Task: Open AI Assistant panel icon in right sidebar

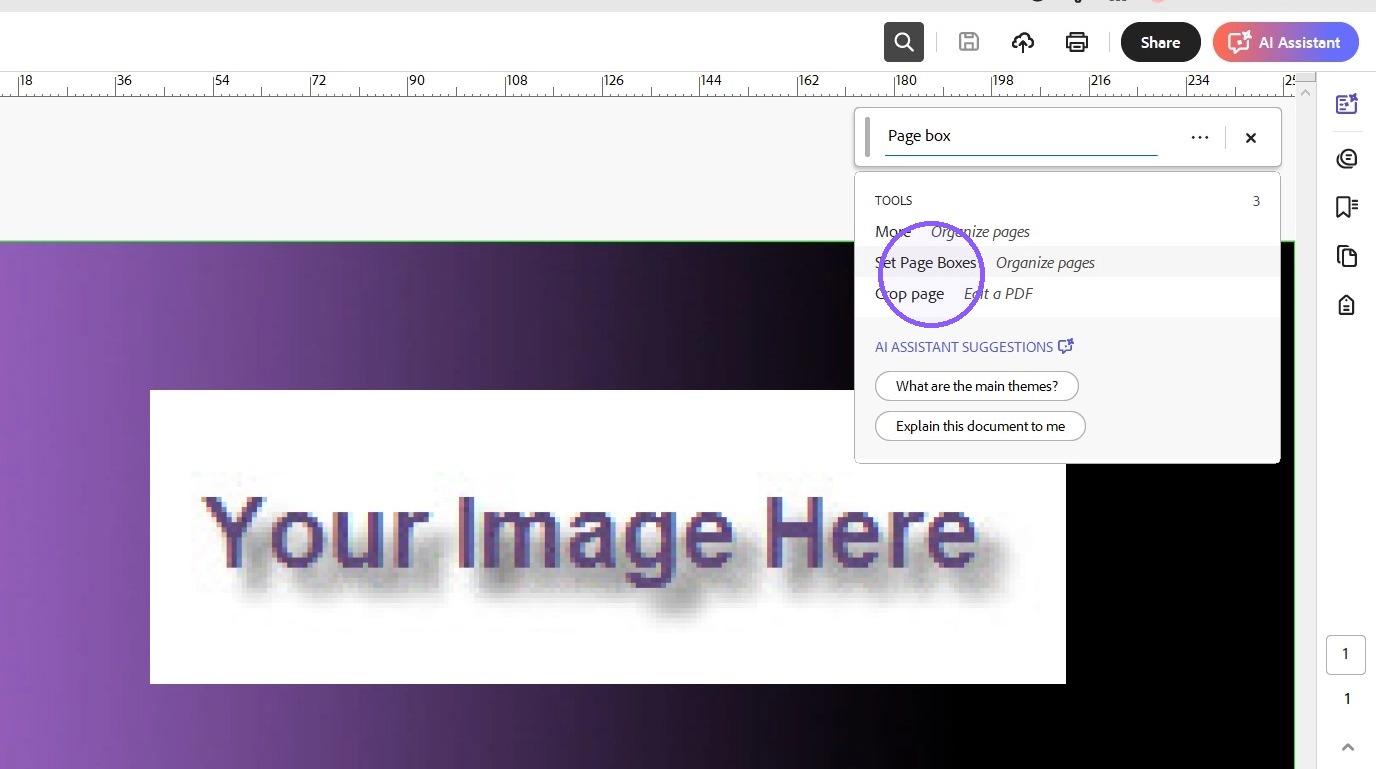Action: 1347,104
